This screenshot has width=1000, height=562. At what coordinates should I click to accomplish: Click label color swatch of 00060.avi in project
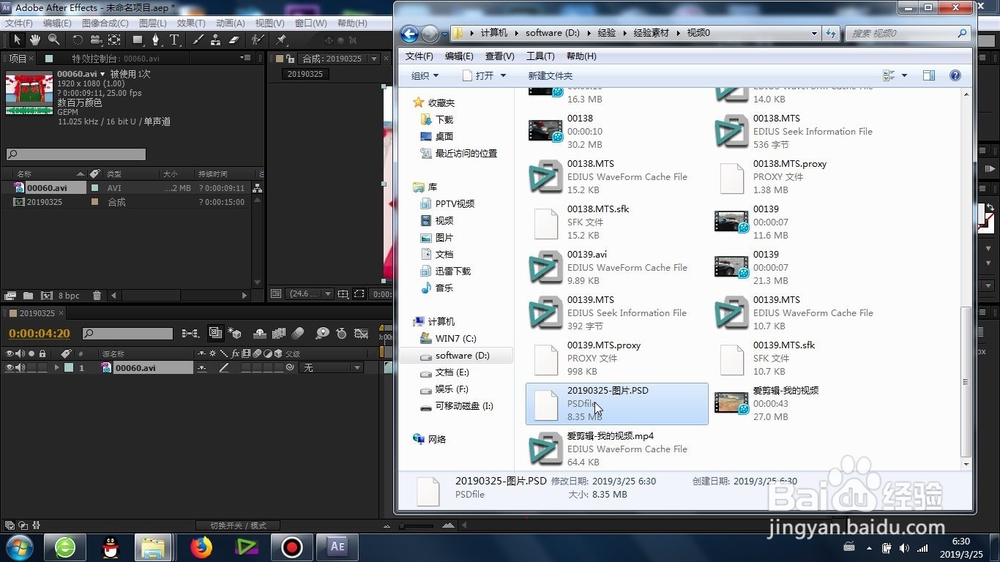[x=94, y=188]
